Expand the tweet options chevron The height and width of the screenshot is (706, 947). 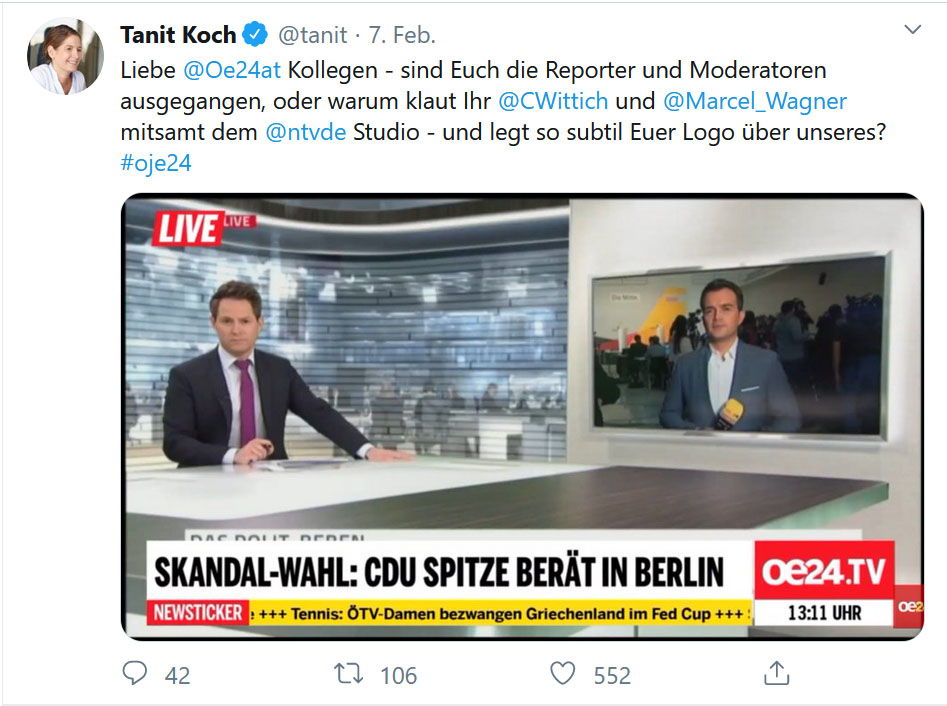(912, 29)
